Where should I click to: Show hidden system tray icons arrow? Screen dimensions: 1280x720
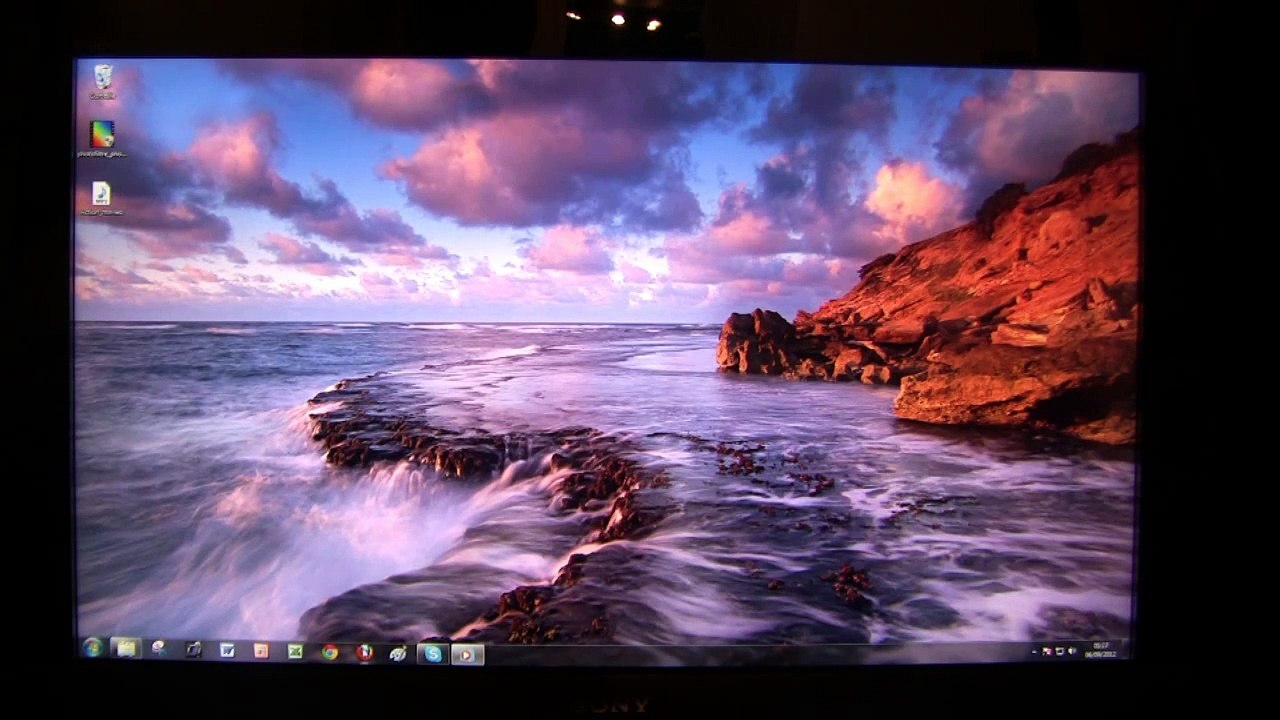click(x=1034, y=651)
